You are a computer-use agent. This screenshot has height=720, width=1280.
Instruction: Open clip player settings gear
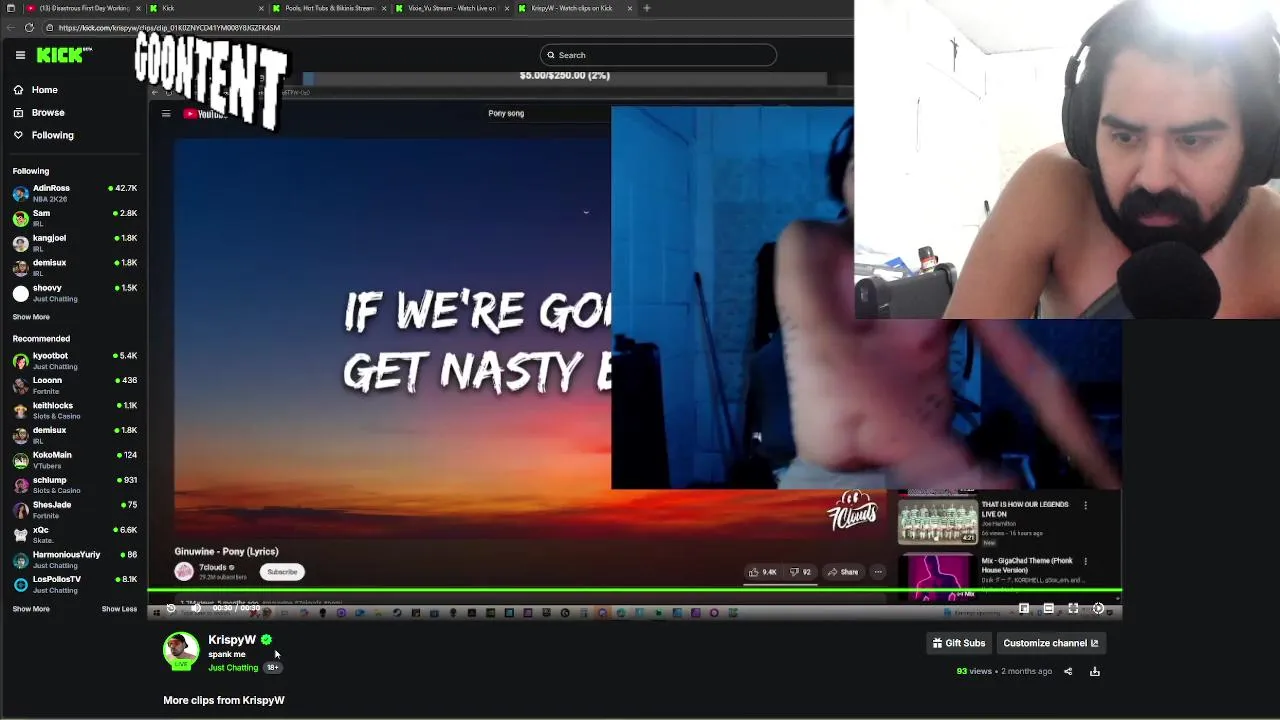coord(1098,608)
